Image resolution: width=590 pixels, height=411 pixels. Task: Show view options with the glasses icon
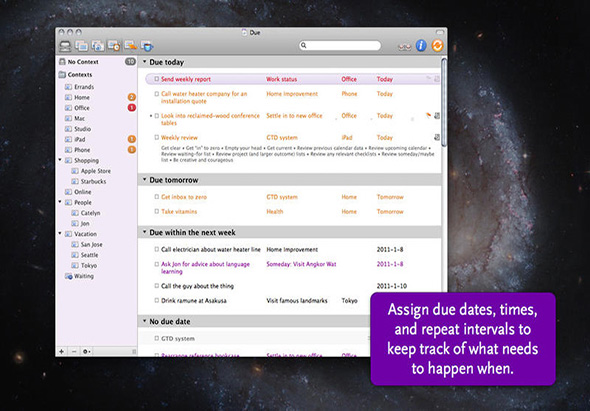[404, 47]
